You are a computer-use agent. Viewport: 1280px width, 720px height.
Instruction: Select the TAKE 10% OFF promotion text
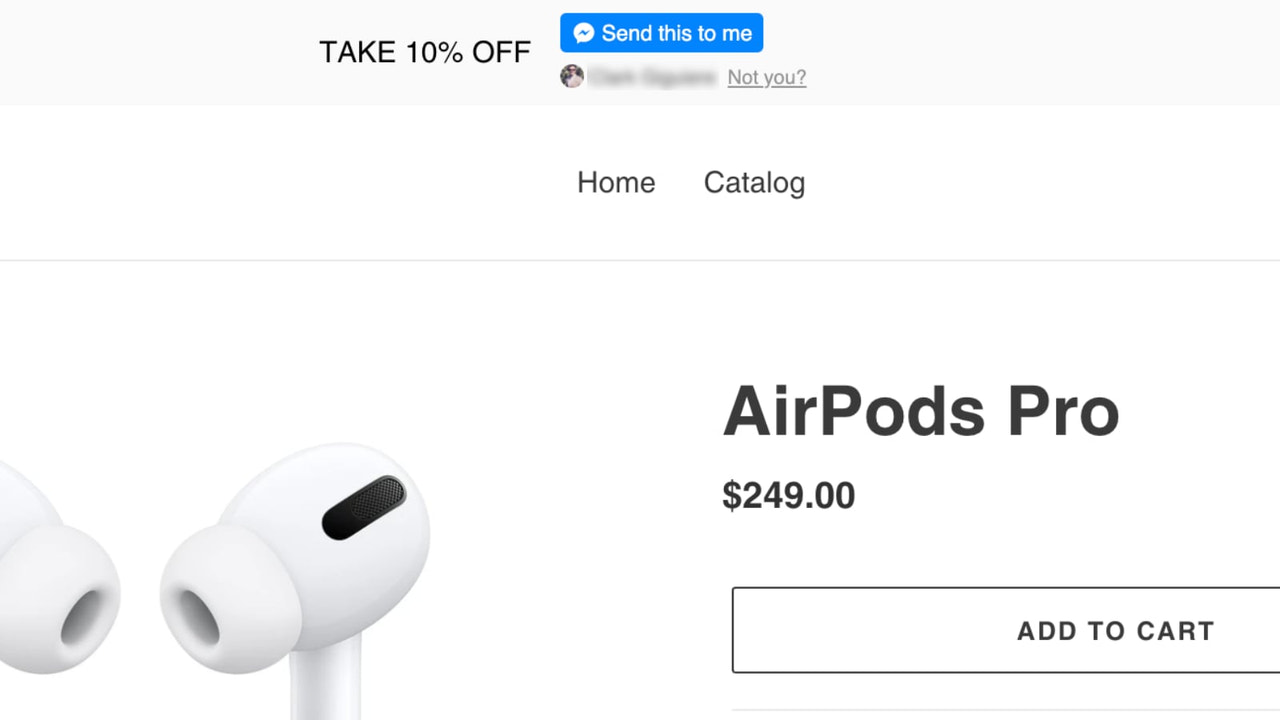tap(424, 51)
